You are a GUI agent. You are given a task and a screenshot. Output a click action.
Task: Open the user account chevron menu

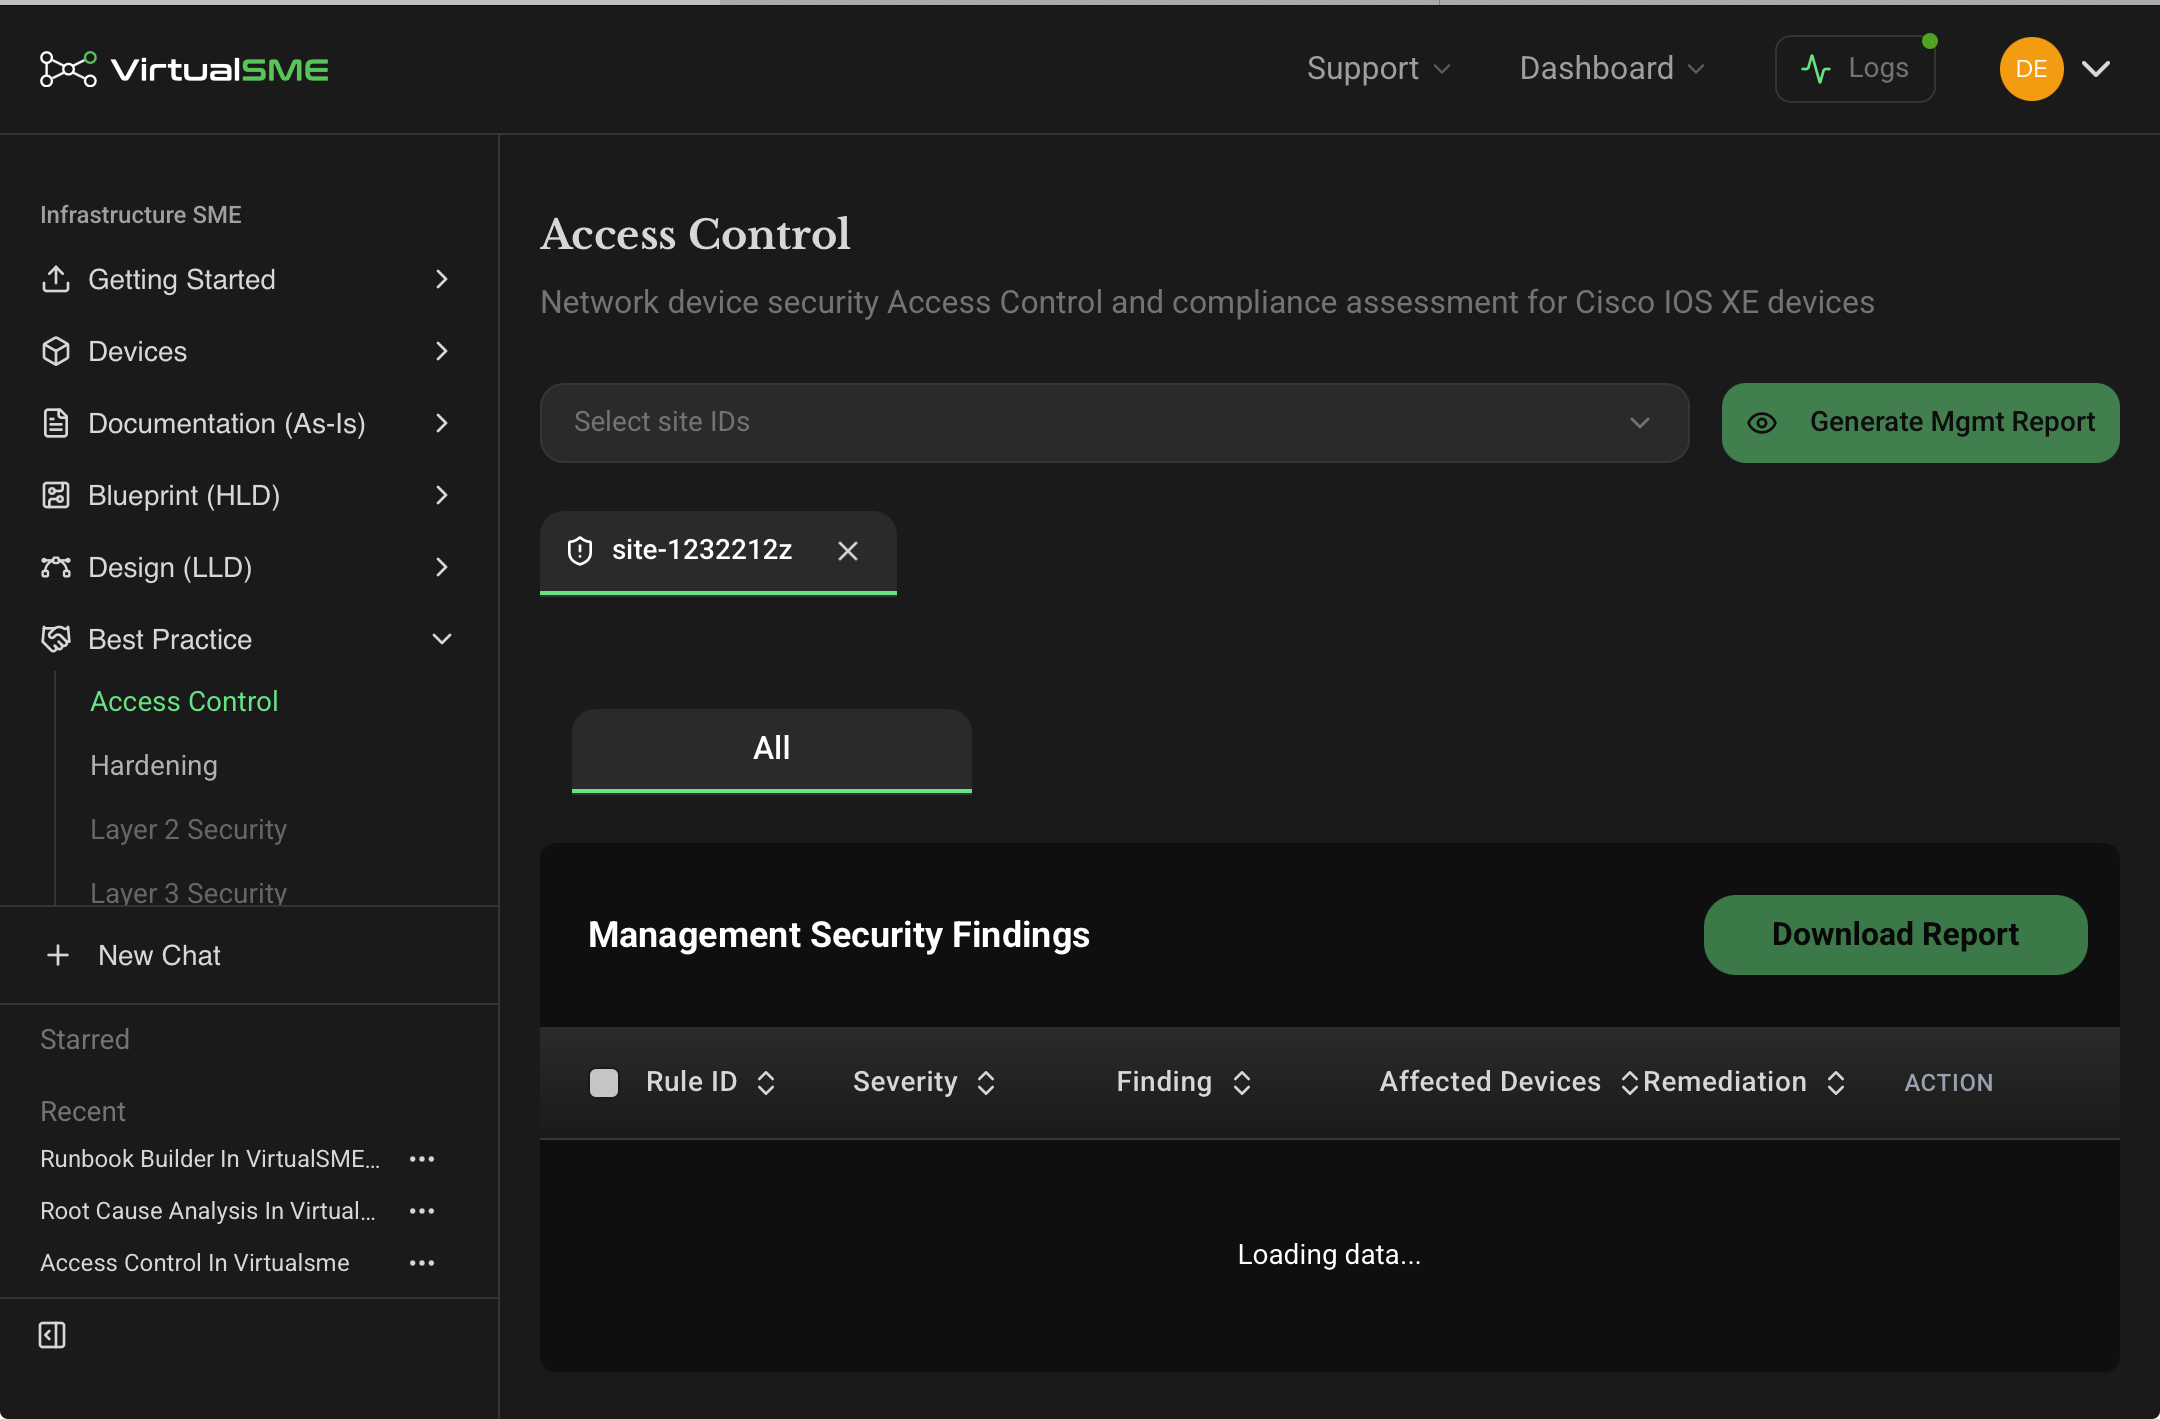pos(2096,69)
